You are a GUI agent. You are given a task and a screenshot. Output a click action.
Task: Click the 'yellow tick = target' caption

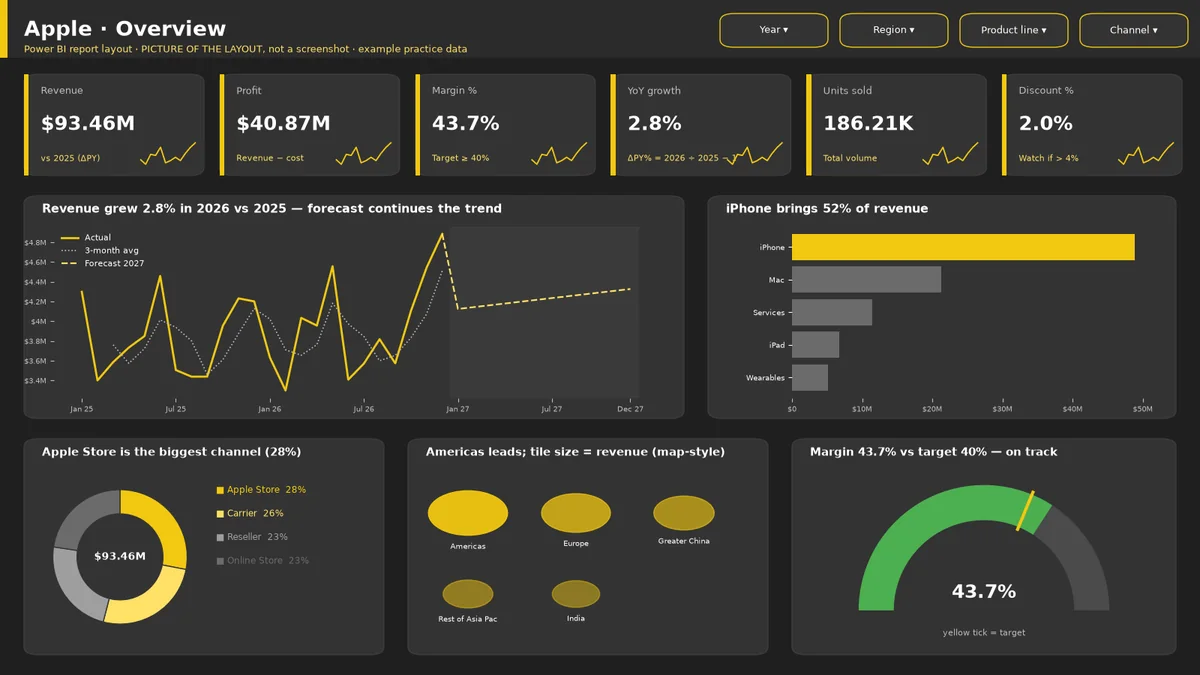click(984, 633)
